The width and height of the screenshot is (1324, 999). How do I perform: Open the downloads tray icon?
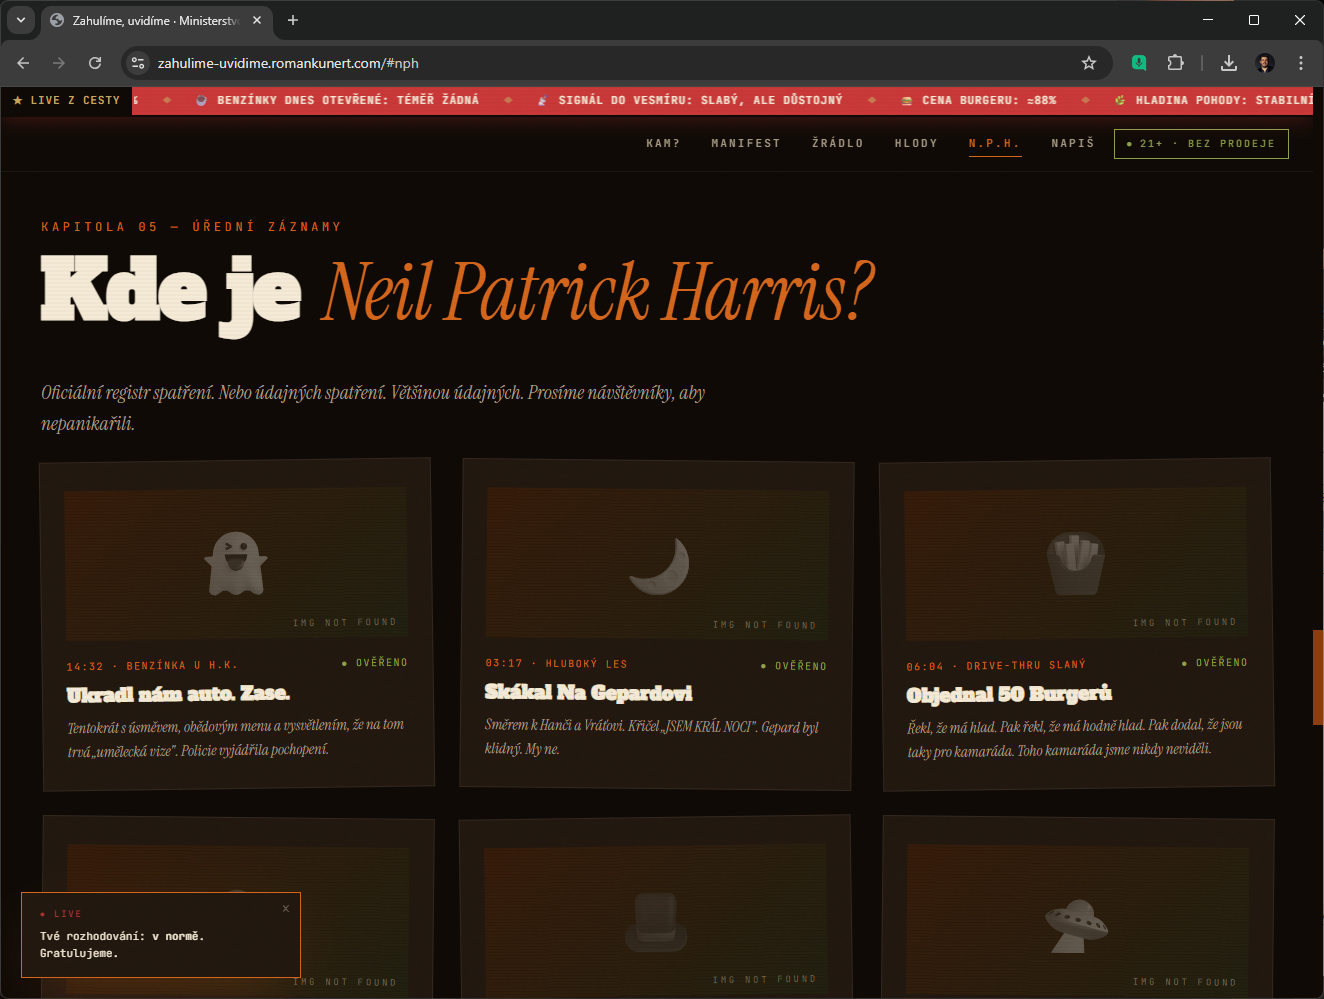1229,63
